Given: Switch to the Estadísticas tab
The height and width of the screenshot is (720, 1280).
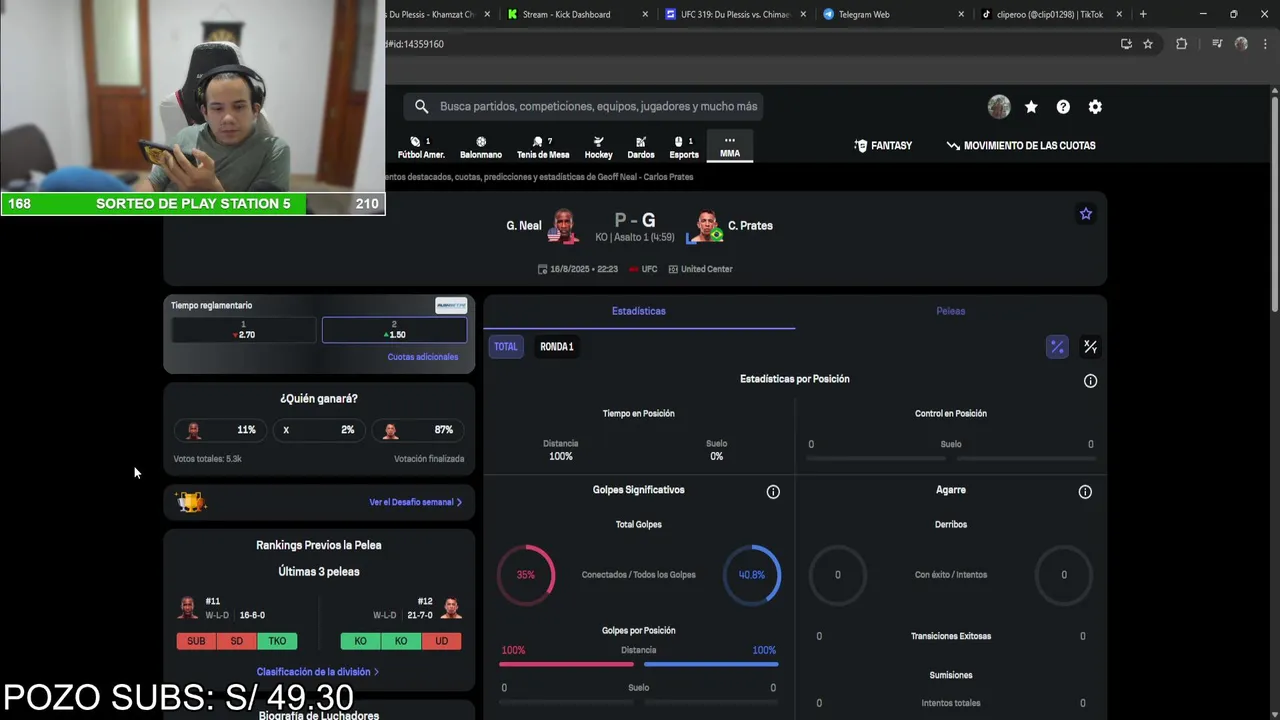Looking at the screenshot, I should tap(639, 311).
